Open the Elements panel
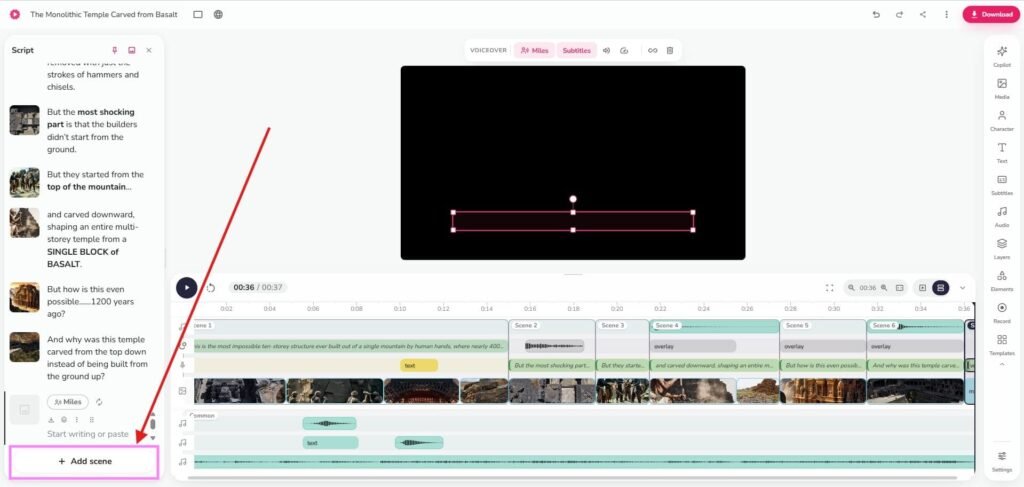 point(1002,280)
